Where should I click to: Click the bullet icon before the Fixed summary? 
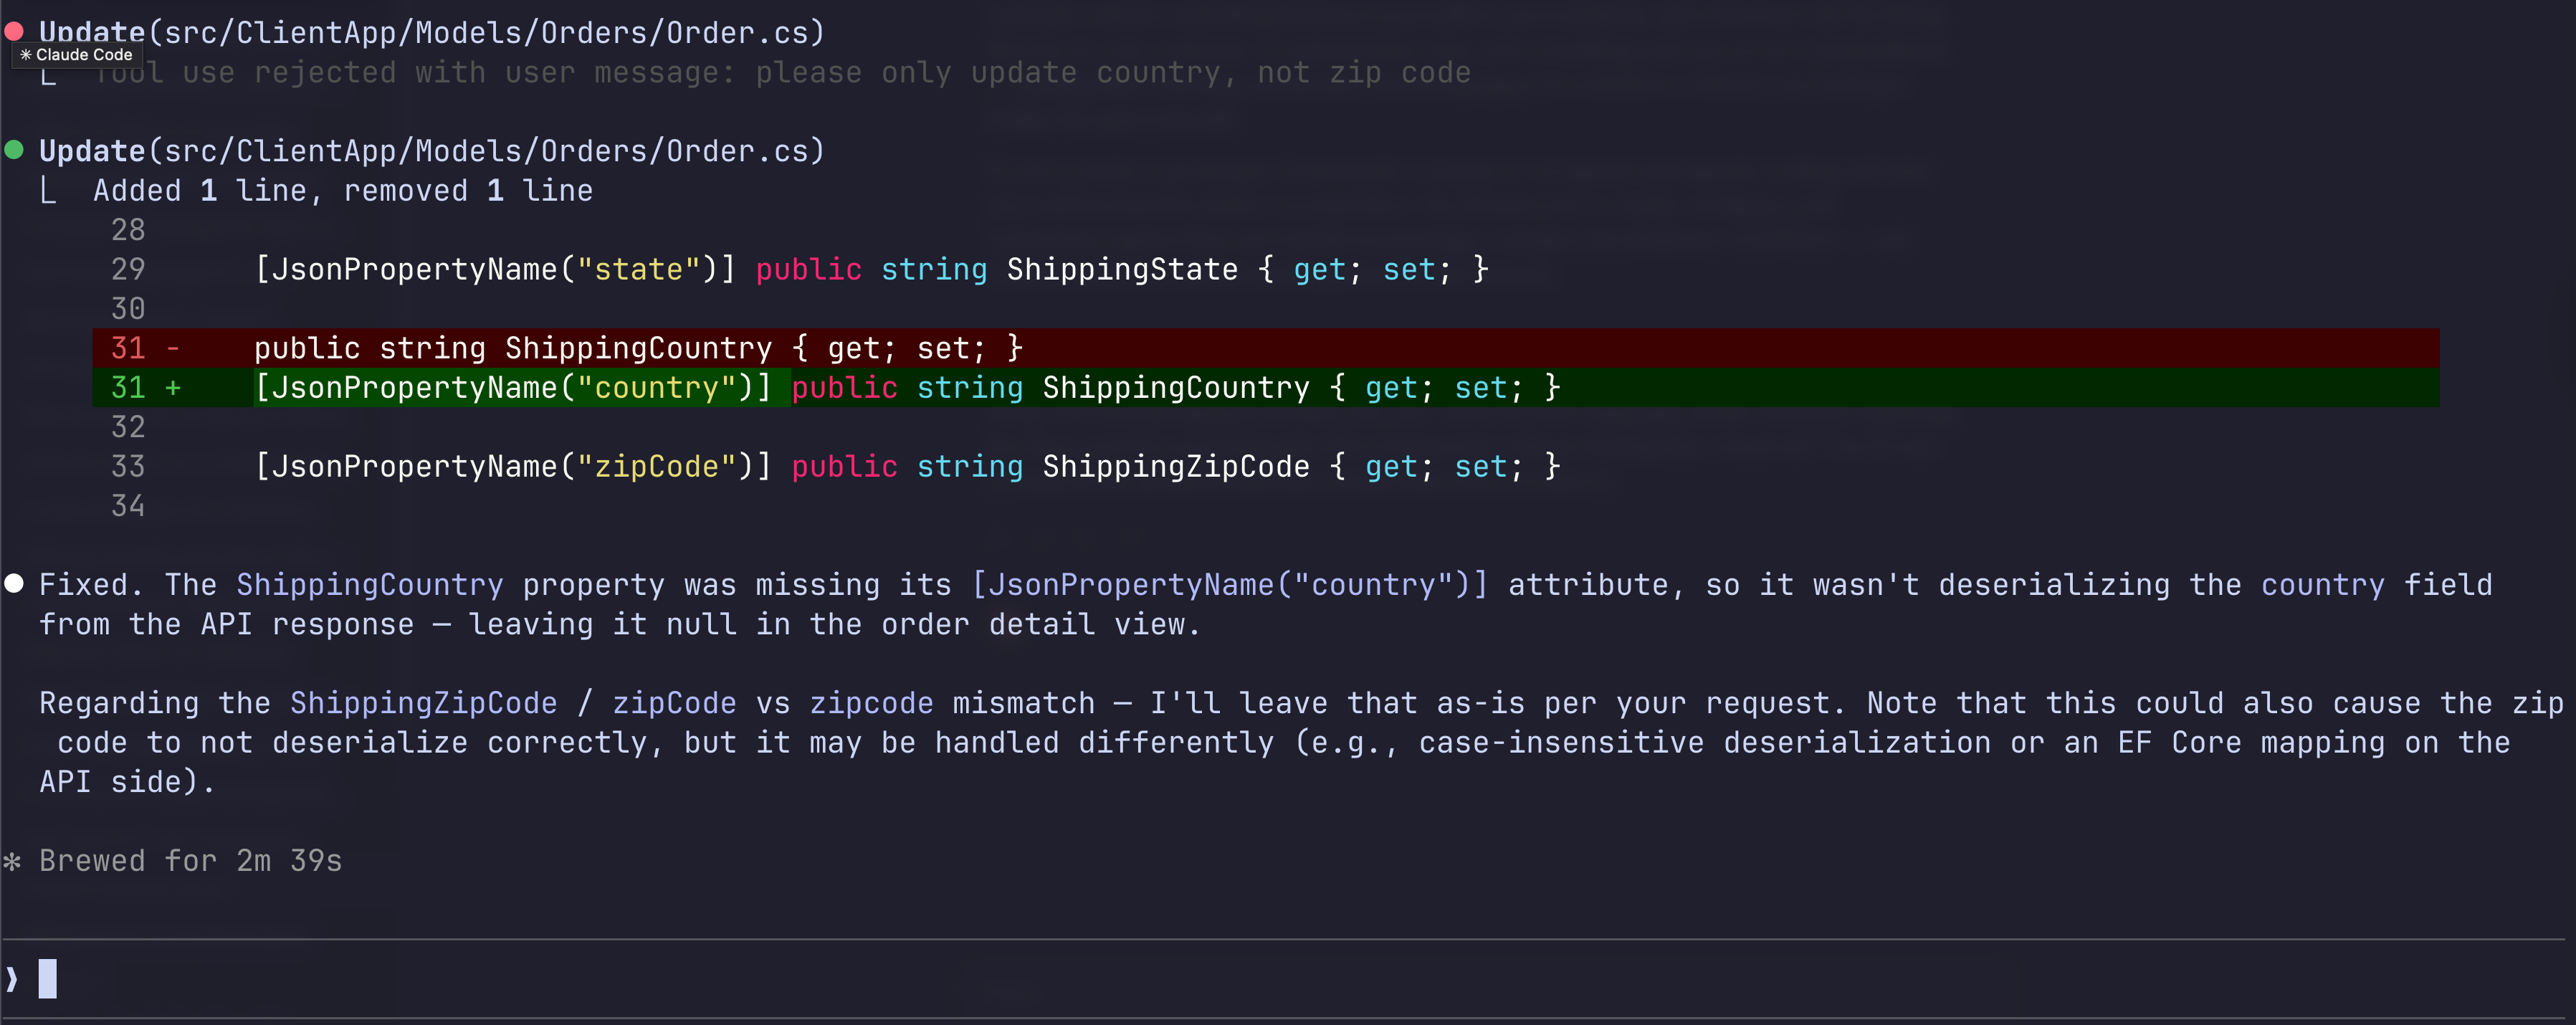click(14, 583)
